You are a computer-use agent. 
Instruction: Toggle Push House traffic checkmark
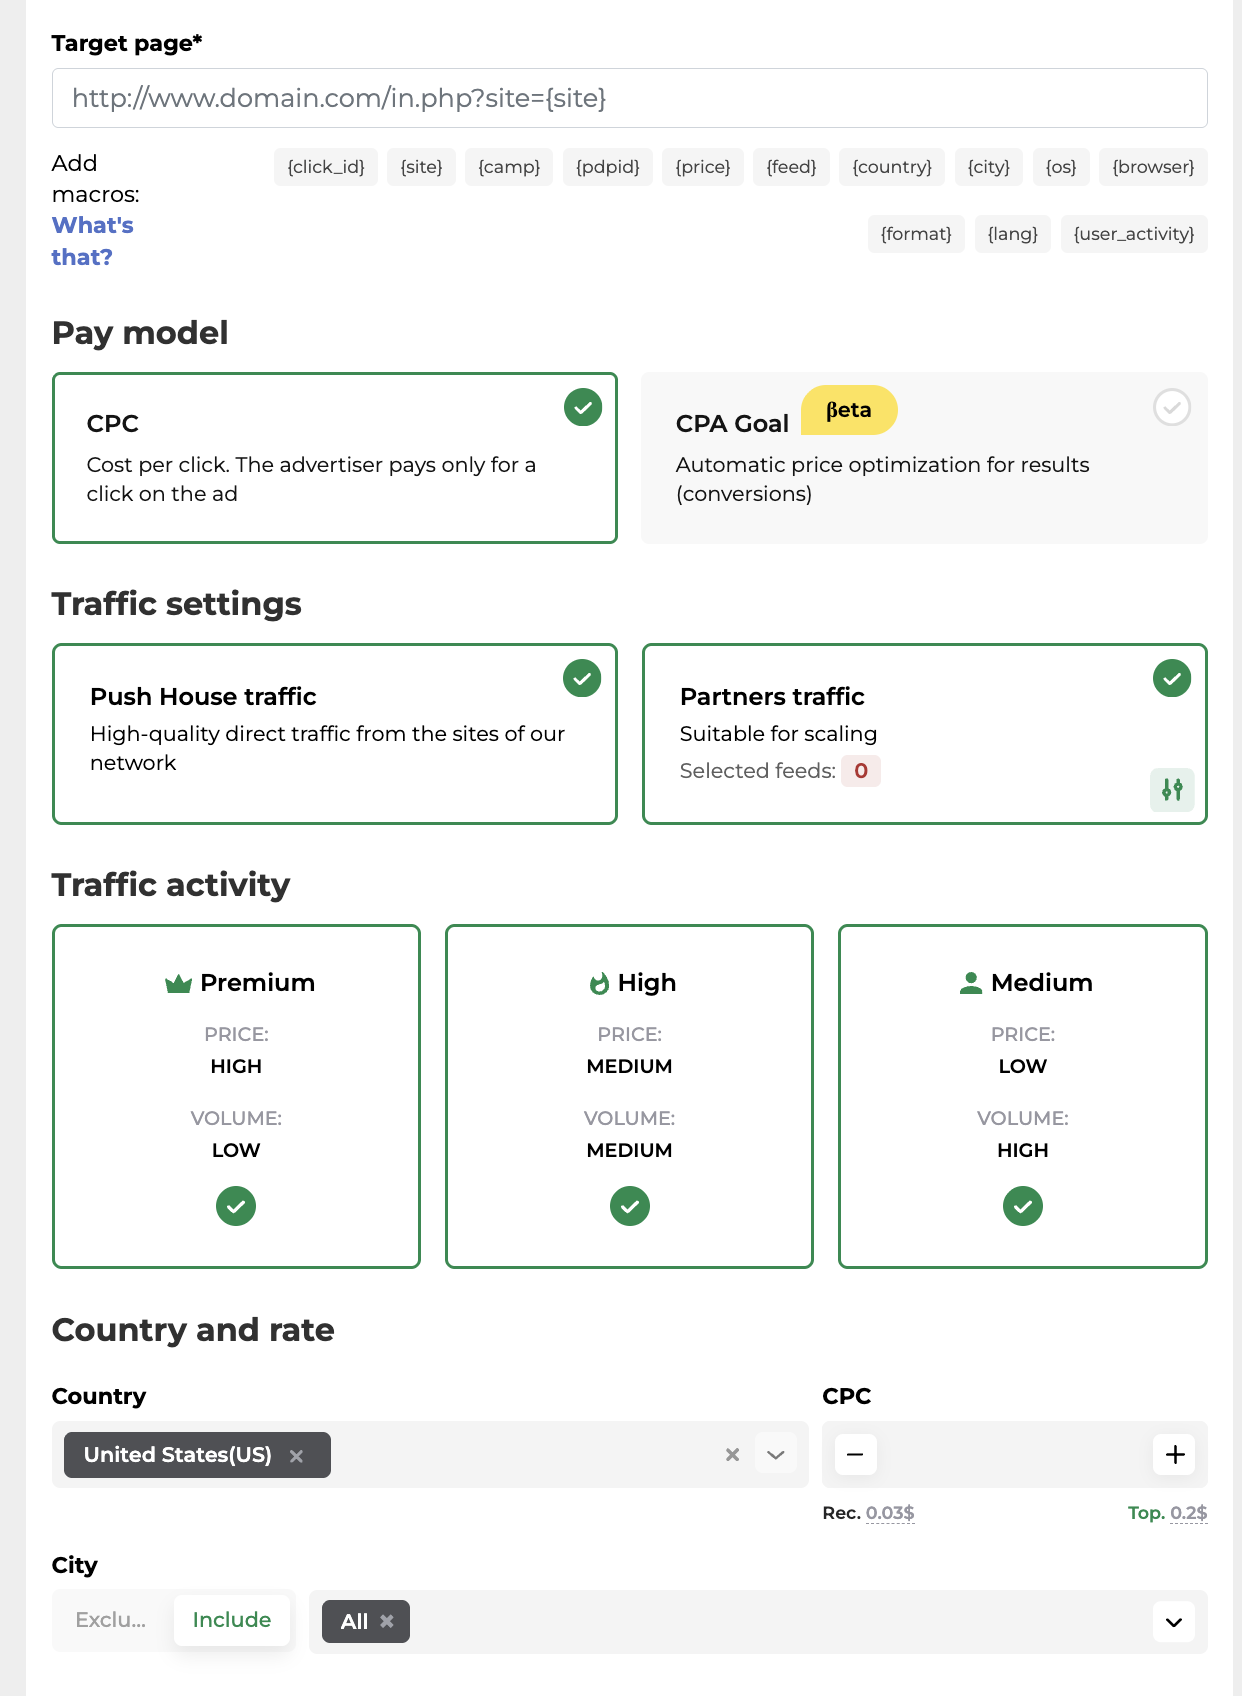582,679
